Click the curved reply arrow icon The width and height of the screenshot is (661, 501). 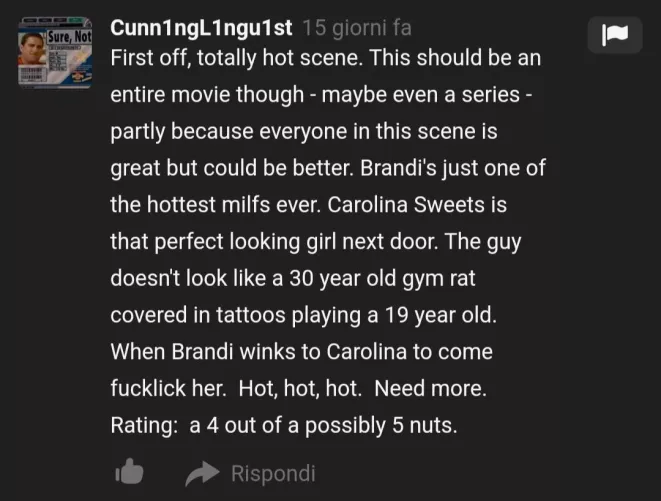tap(202, 474)
